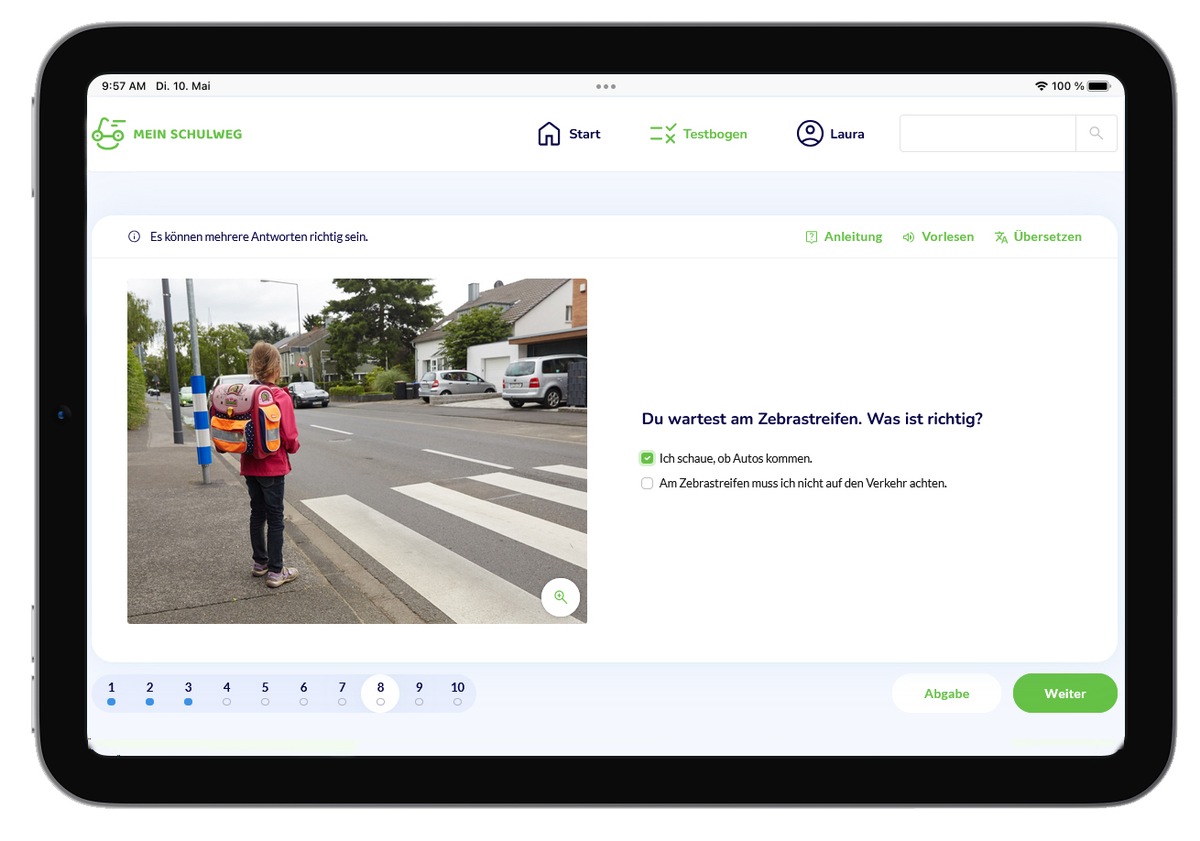Click the zebra crossing photo
The image size is (1200, 841).
357,451
